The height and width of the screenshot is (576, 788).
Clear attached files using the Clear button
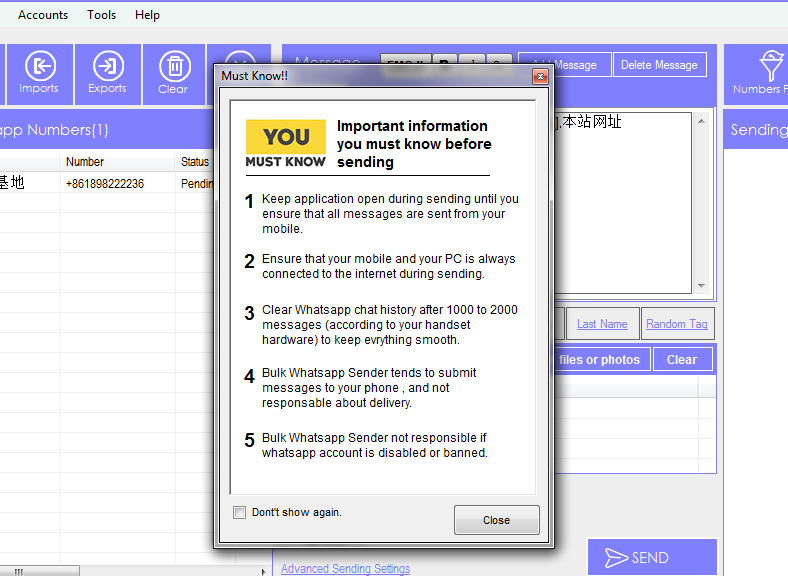point(682,360)
